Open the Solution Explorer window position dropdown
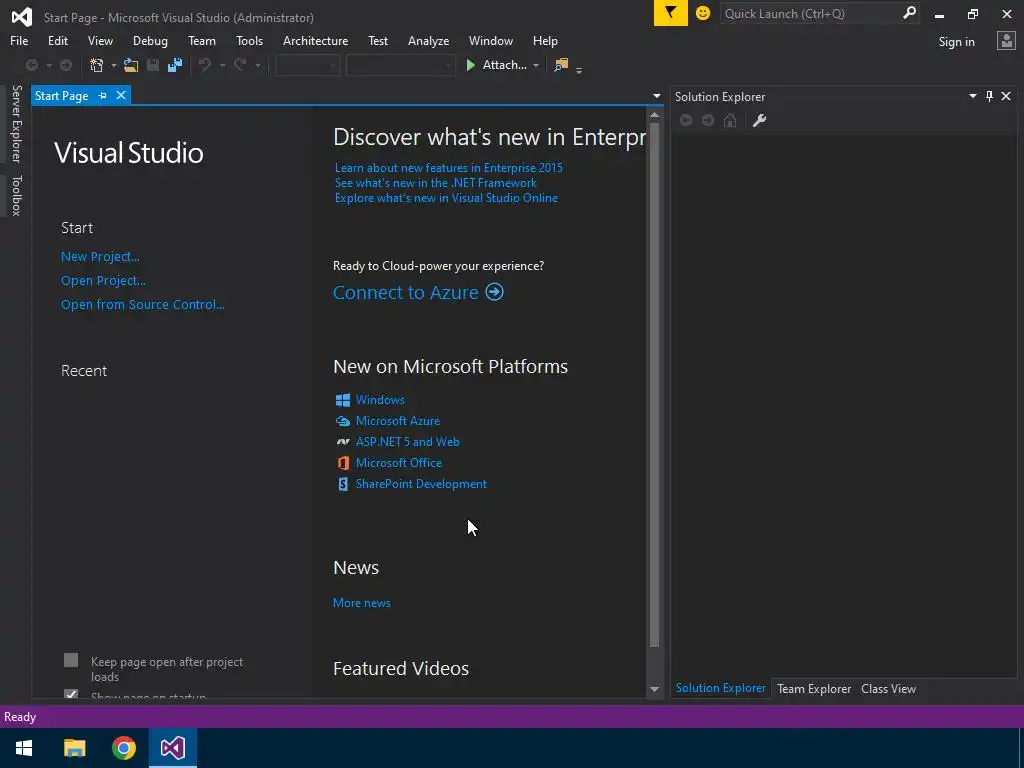The height and width of the screenshot is (768, 1024). point(972,96)
